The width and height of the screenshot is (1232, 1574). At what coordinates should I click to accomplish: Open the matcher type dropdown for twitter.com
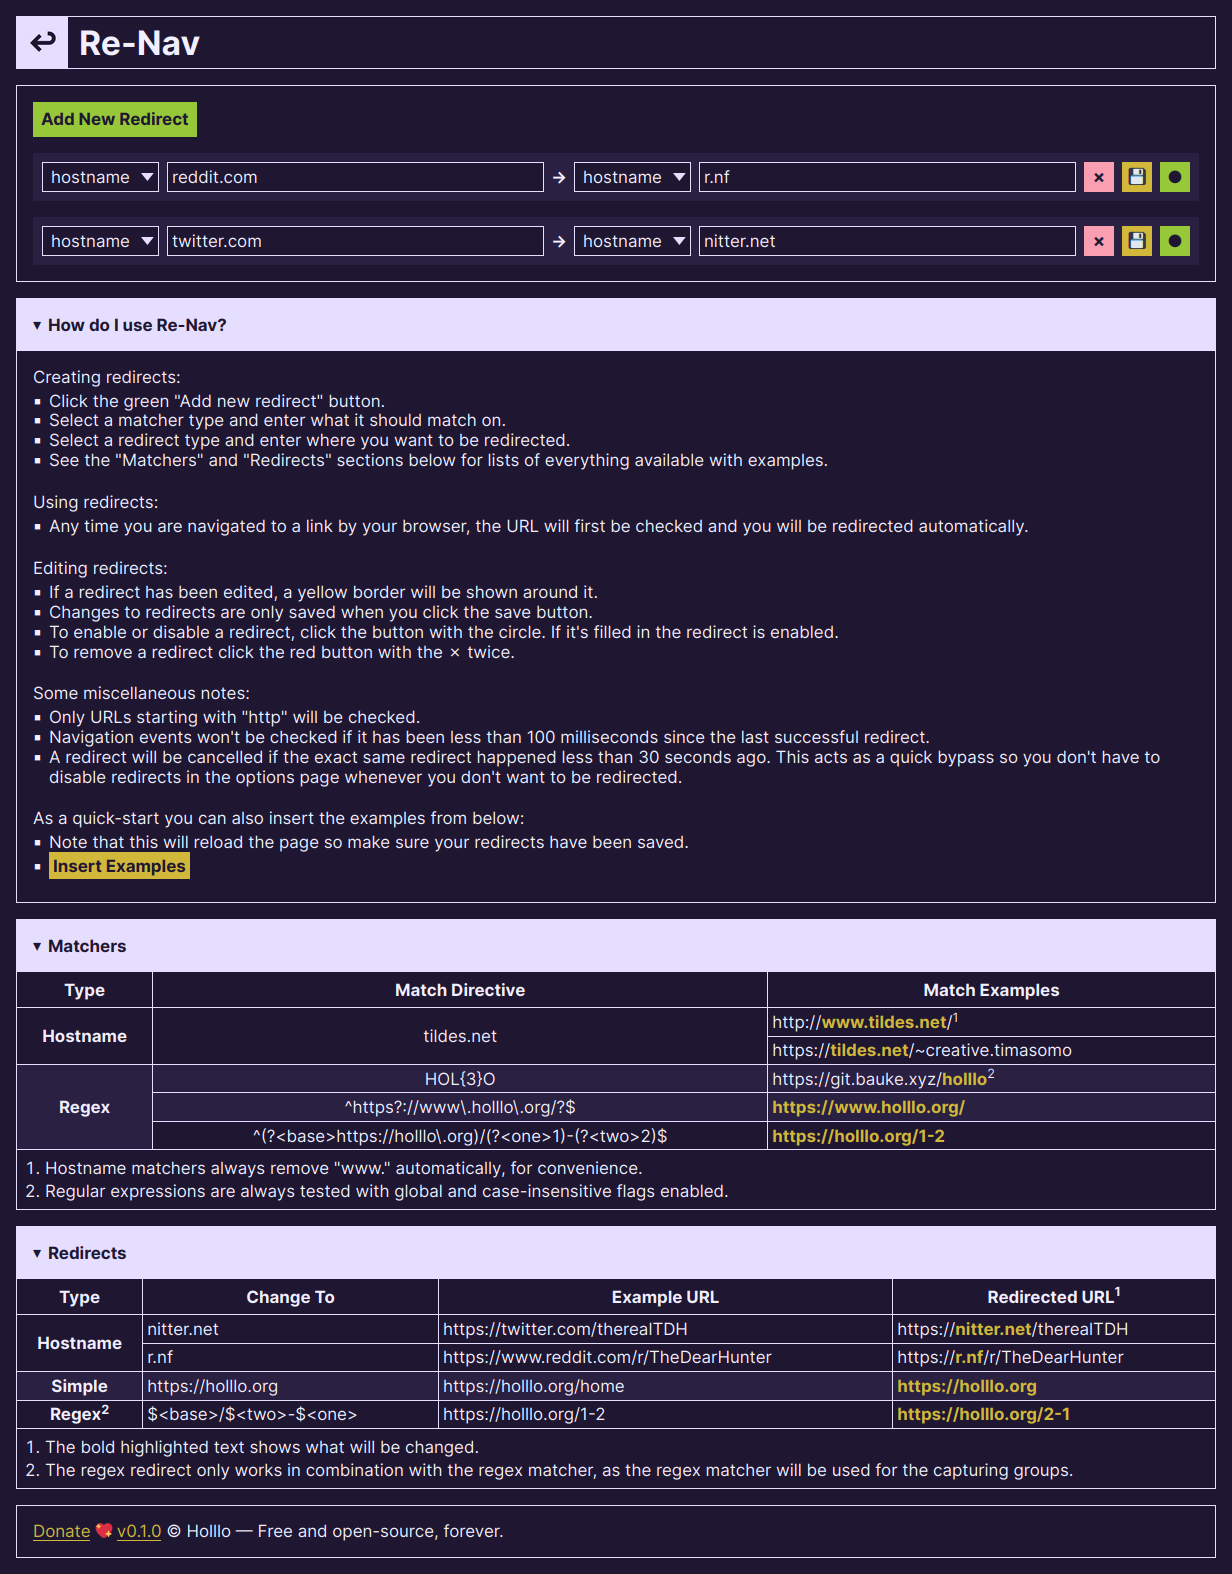[x=100, y=241]
